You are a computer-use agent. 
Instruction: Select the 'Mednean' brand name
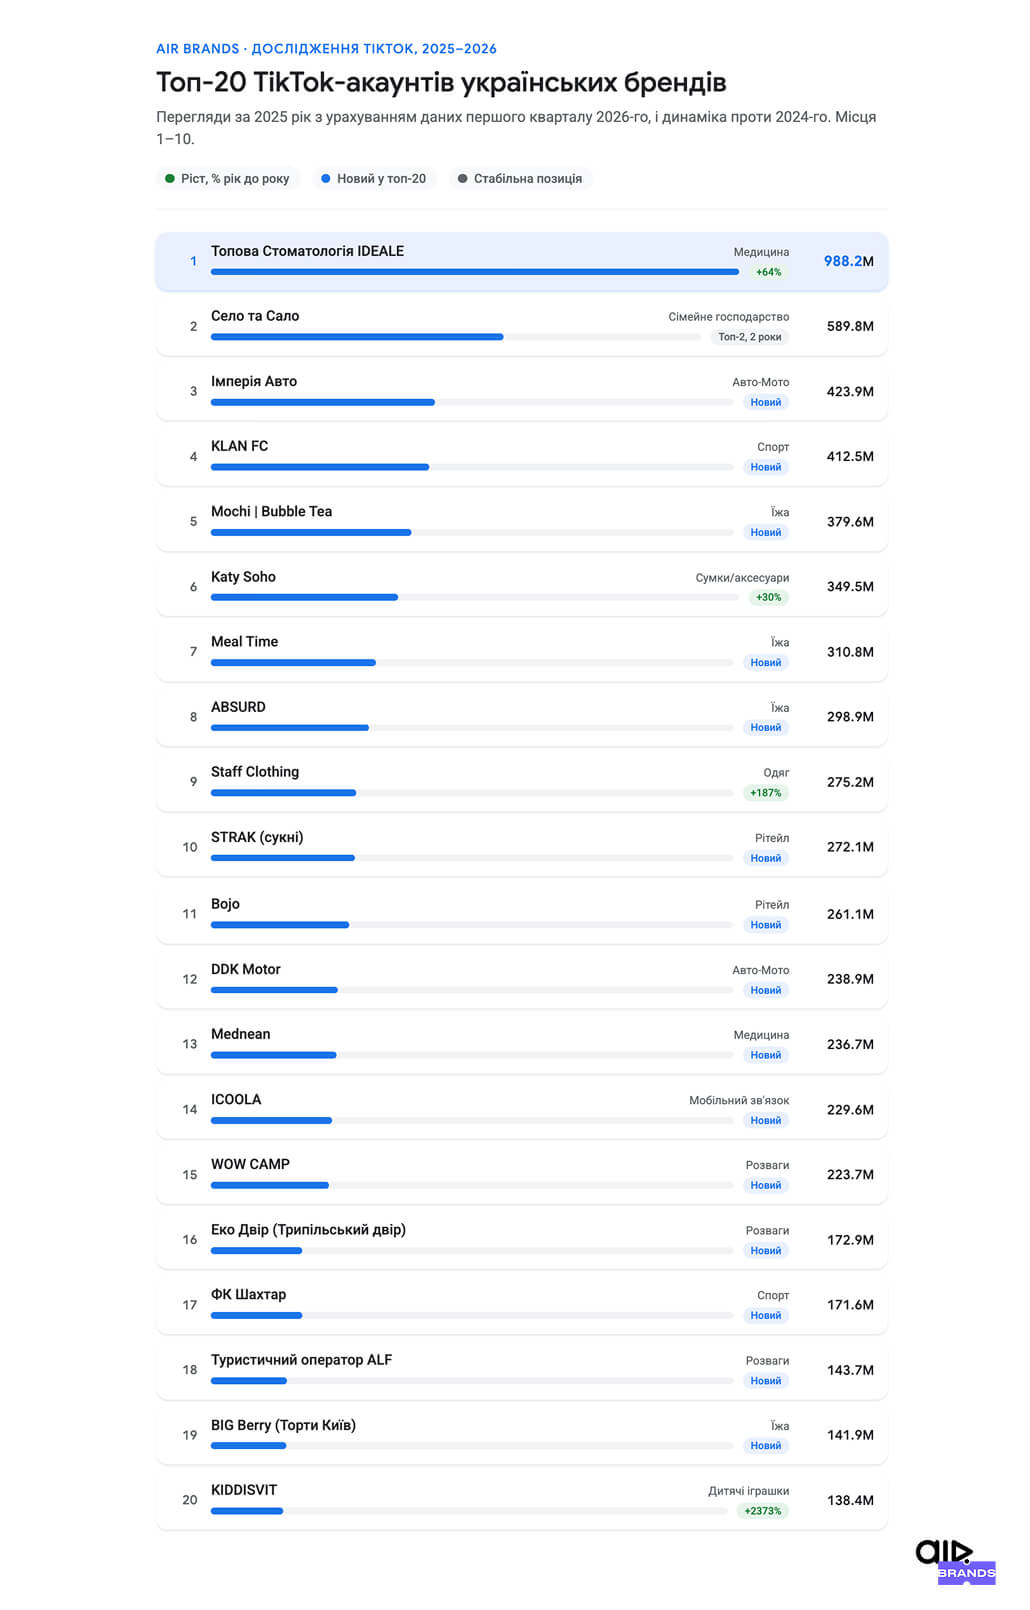click(241, 1034)
